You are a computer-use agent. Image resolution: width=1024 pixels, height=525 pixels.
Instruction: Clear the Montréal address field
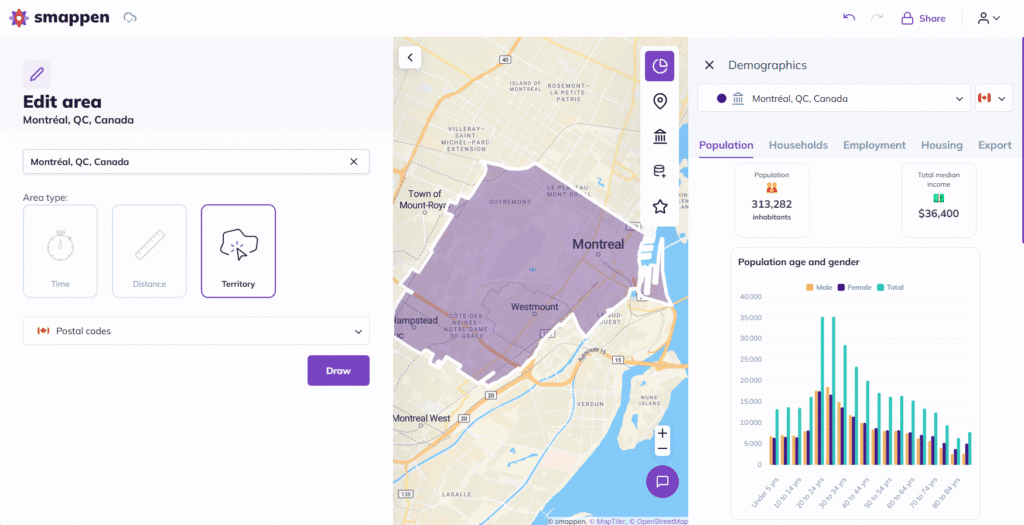(x=354, y=162)
